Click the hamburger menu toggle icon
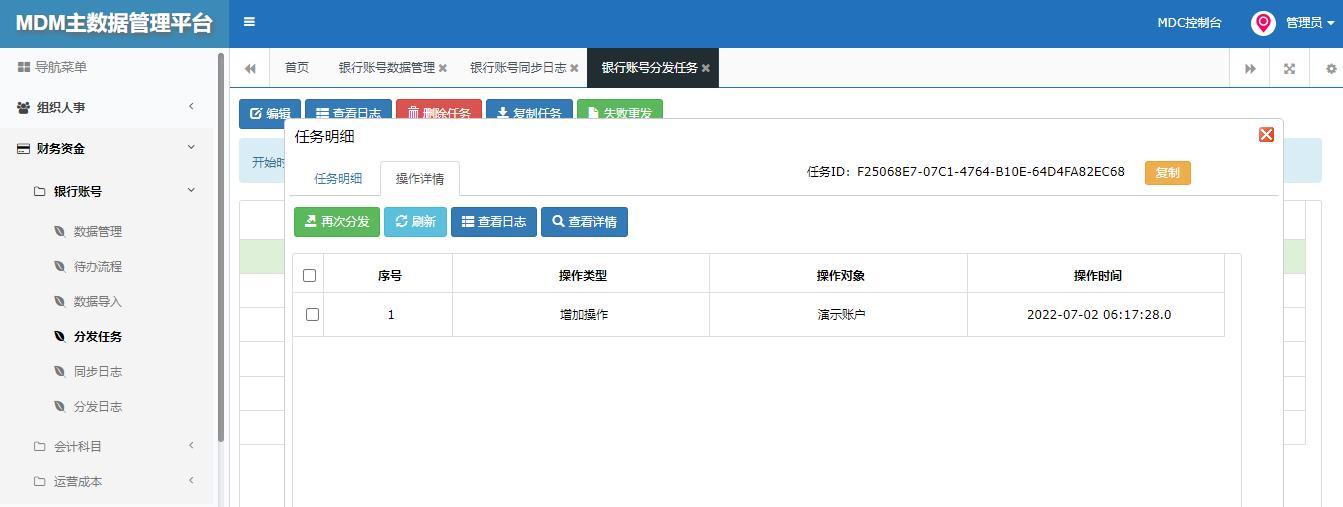The height and width of the screenshot is (507, 1343). 249,22
